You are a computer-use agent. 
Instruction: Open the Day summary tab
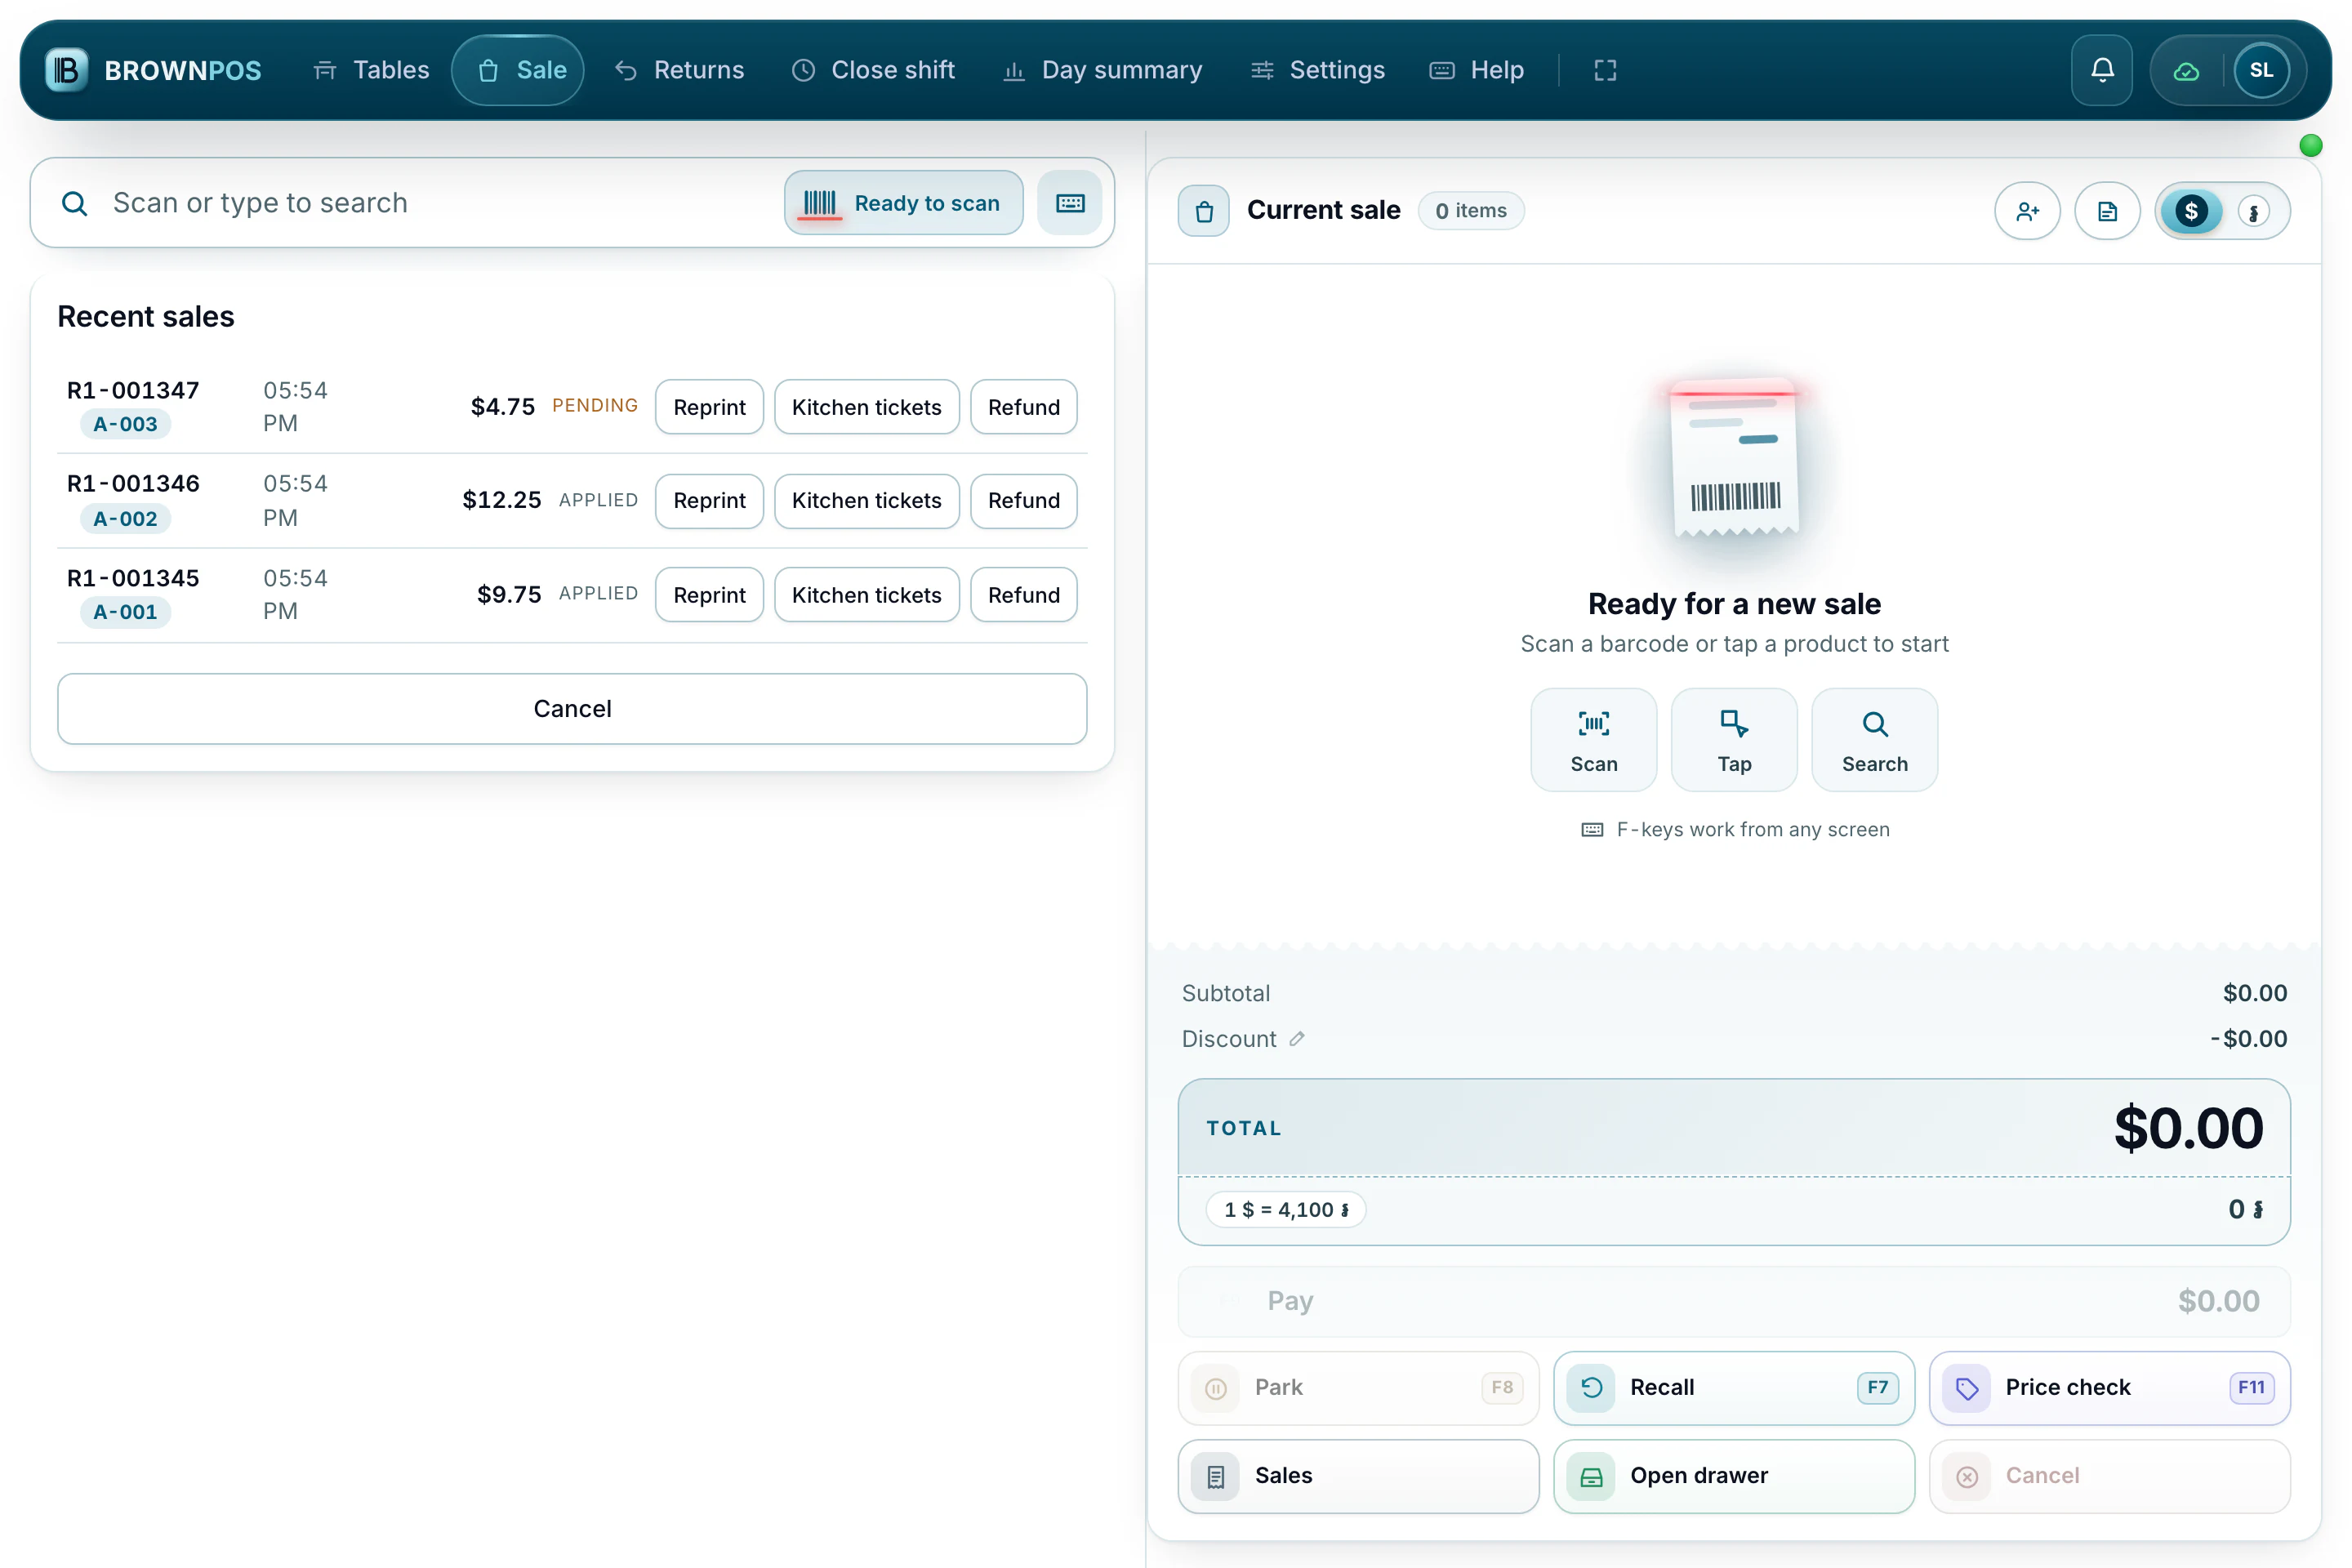point(1103,70)
